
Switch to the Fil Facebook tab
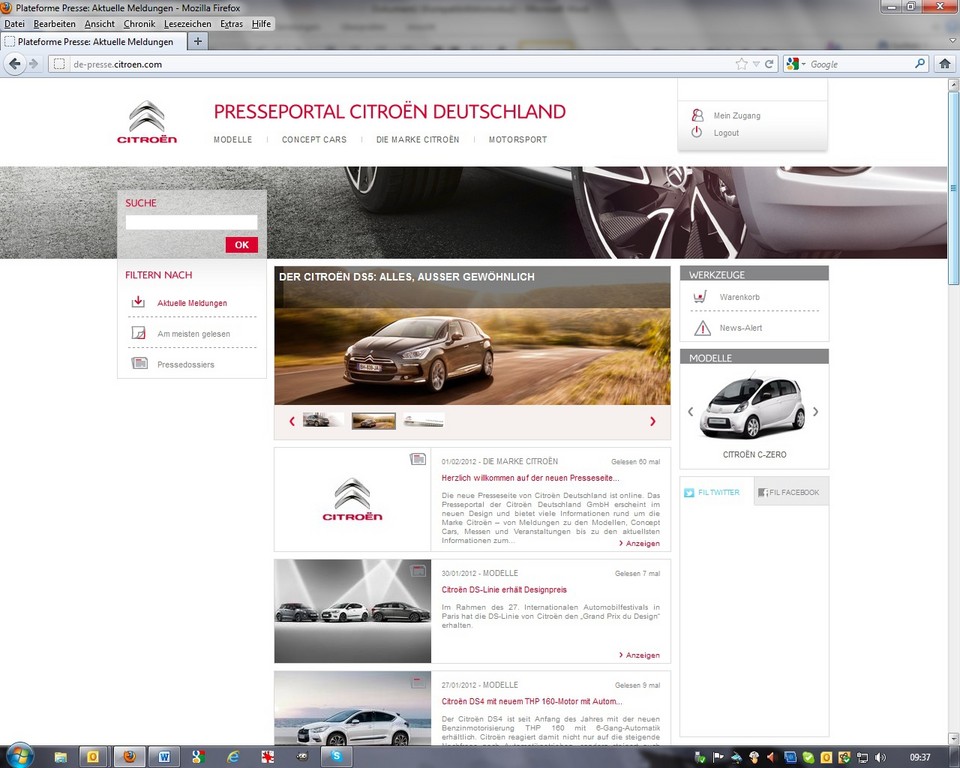[x=791, y=492]
